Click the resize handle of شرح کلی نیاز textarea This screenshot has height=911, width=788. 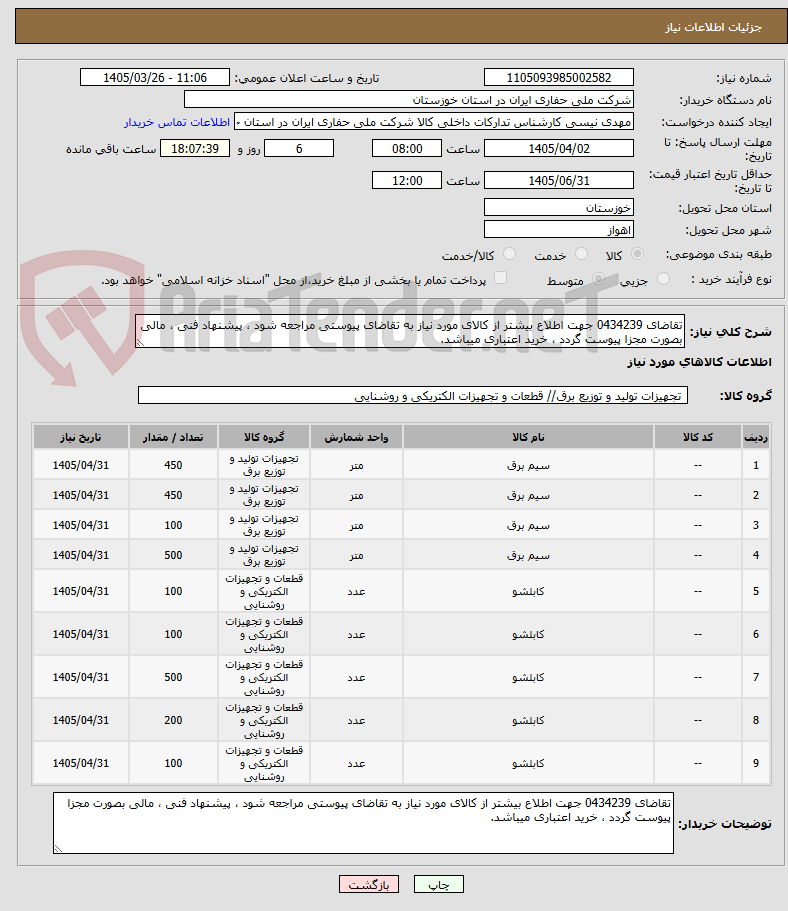(x=140, y=343)
